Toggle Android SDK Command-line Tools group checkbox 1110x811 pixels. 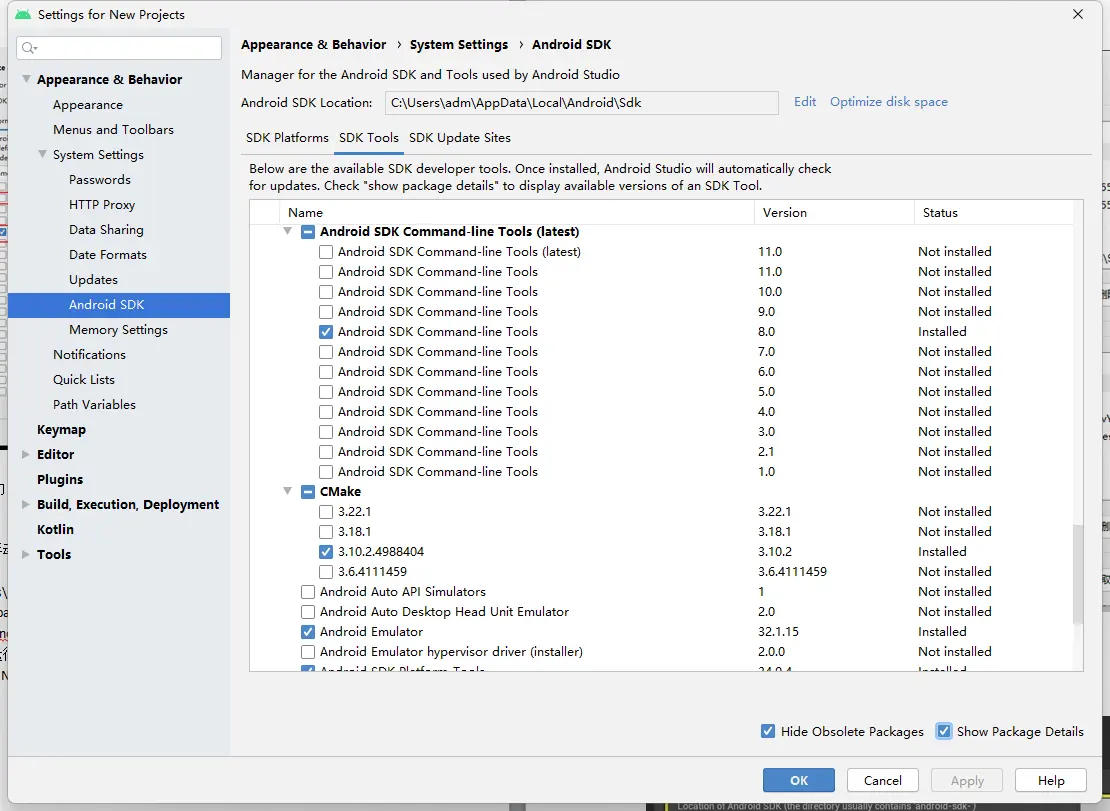(308, 232)
